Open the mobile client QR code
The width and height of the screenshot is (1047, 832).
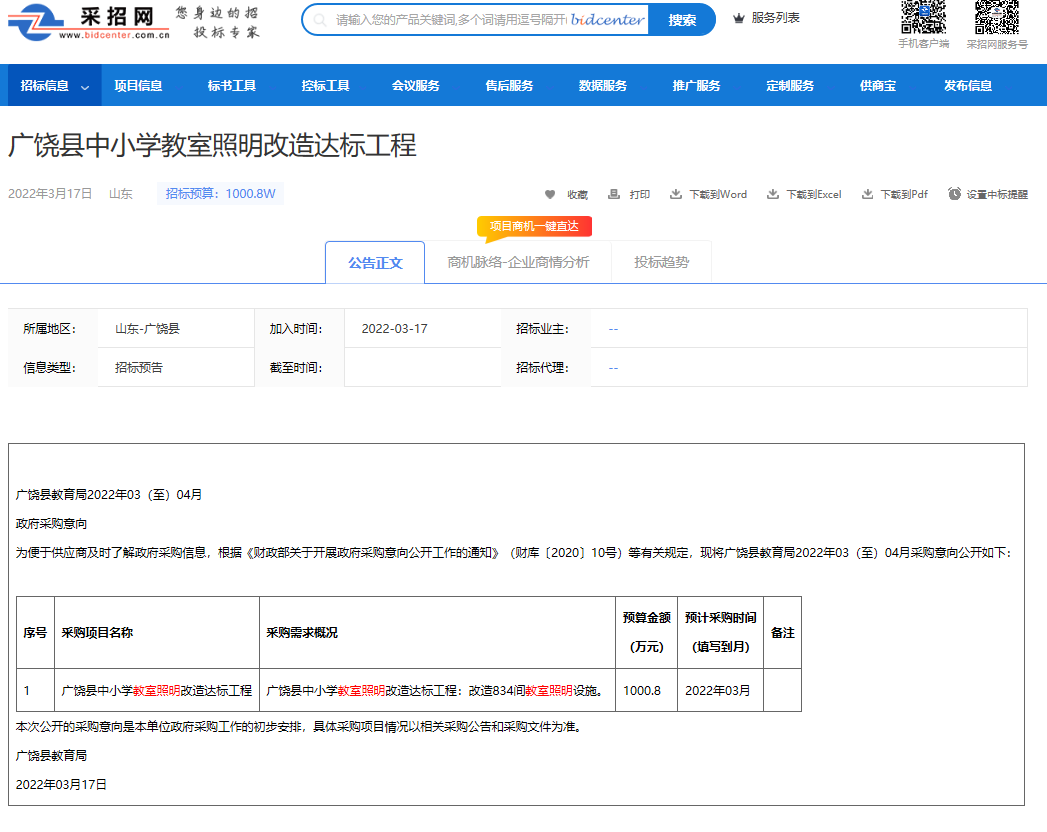923,17
